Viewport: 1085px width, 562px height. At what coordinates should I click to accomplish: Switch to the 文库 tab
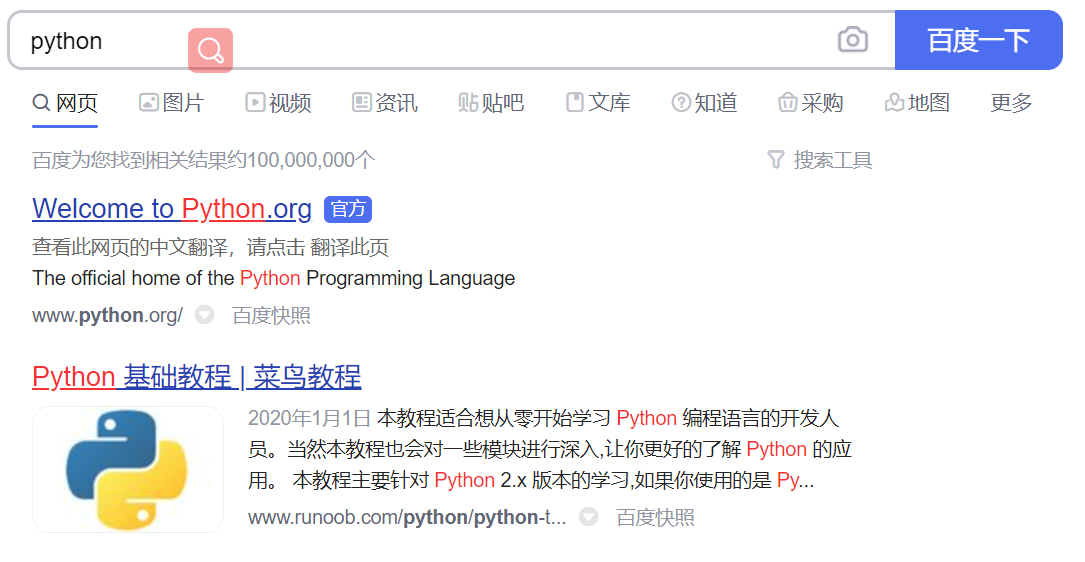[598, 103]
